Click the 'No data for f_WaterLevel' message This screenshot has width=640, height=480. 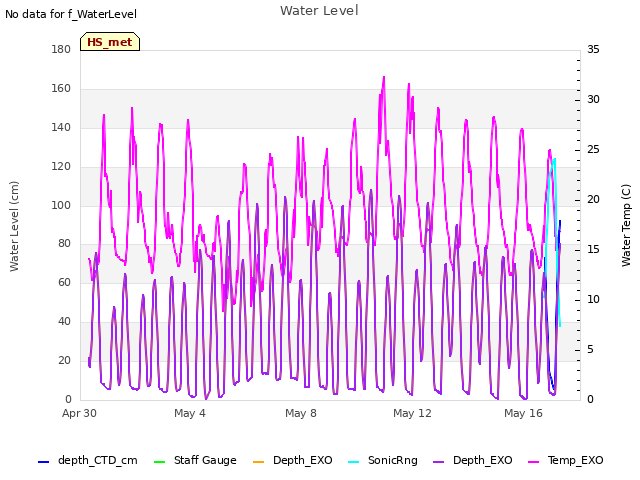[x=71, y=14]
